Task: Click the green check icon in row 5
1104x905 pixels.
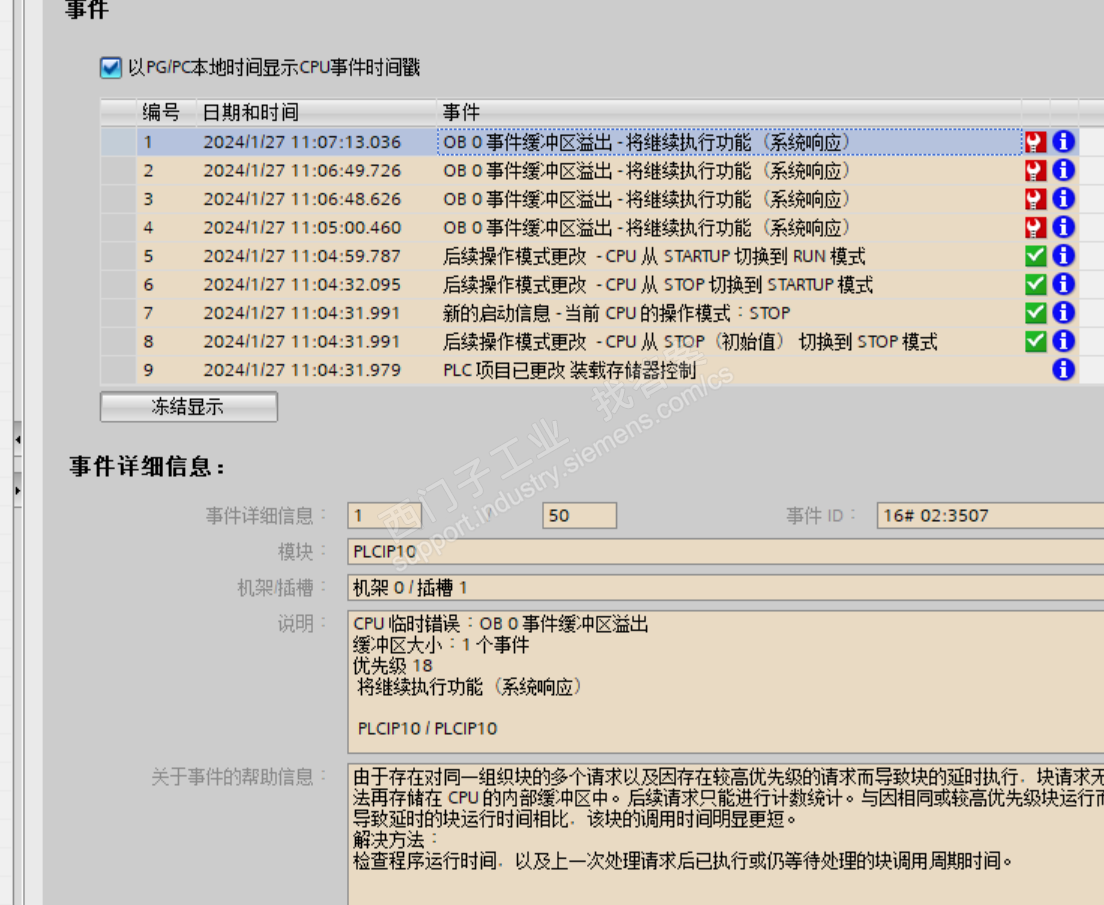Action: [1035, 256]
